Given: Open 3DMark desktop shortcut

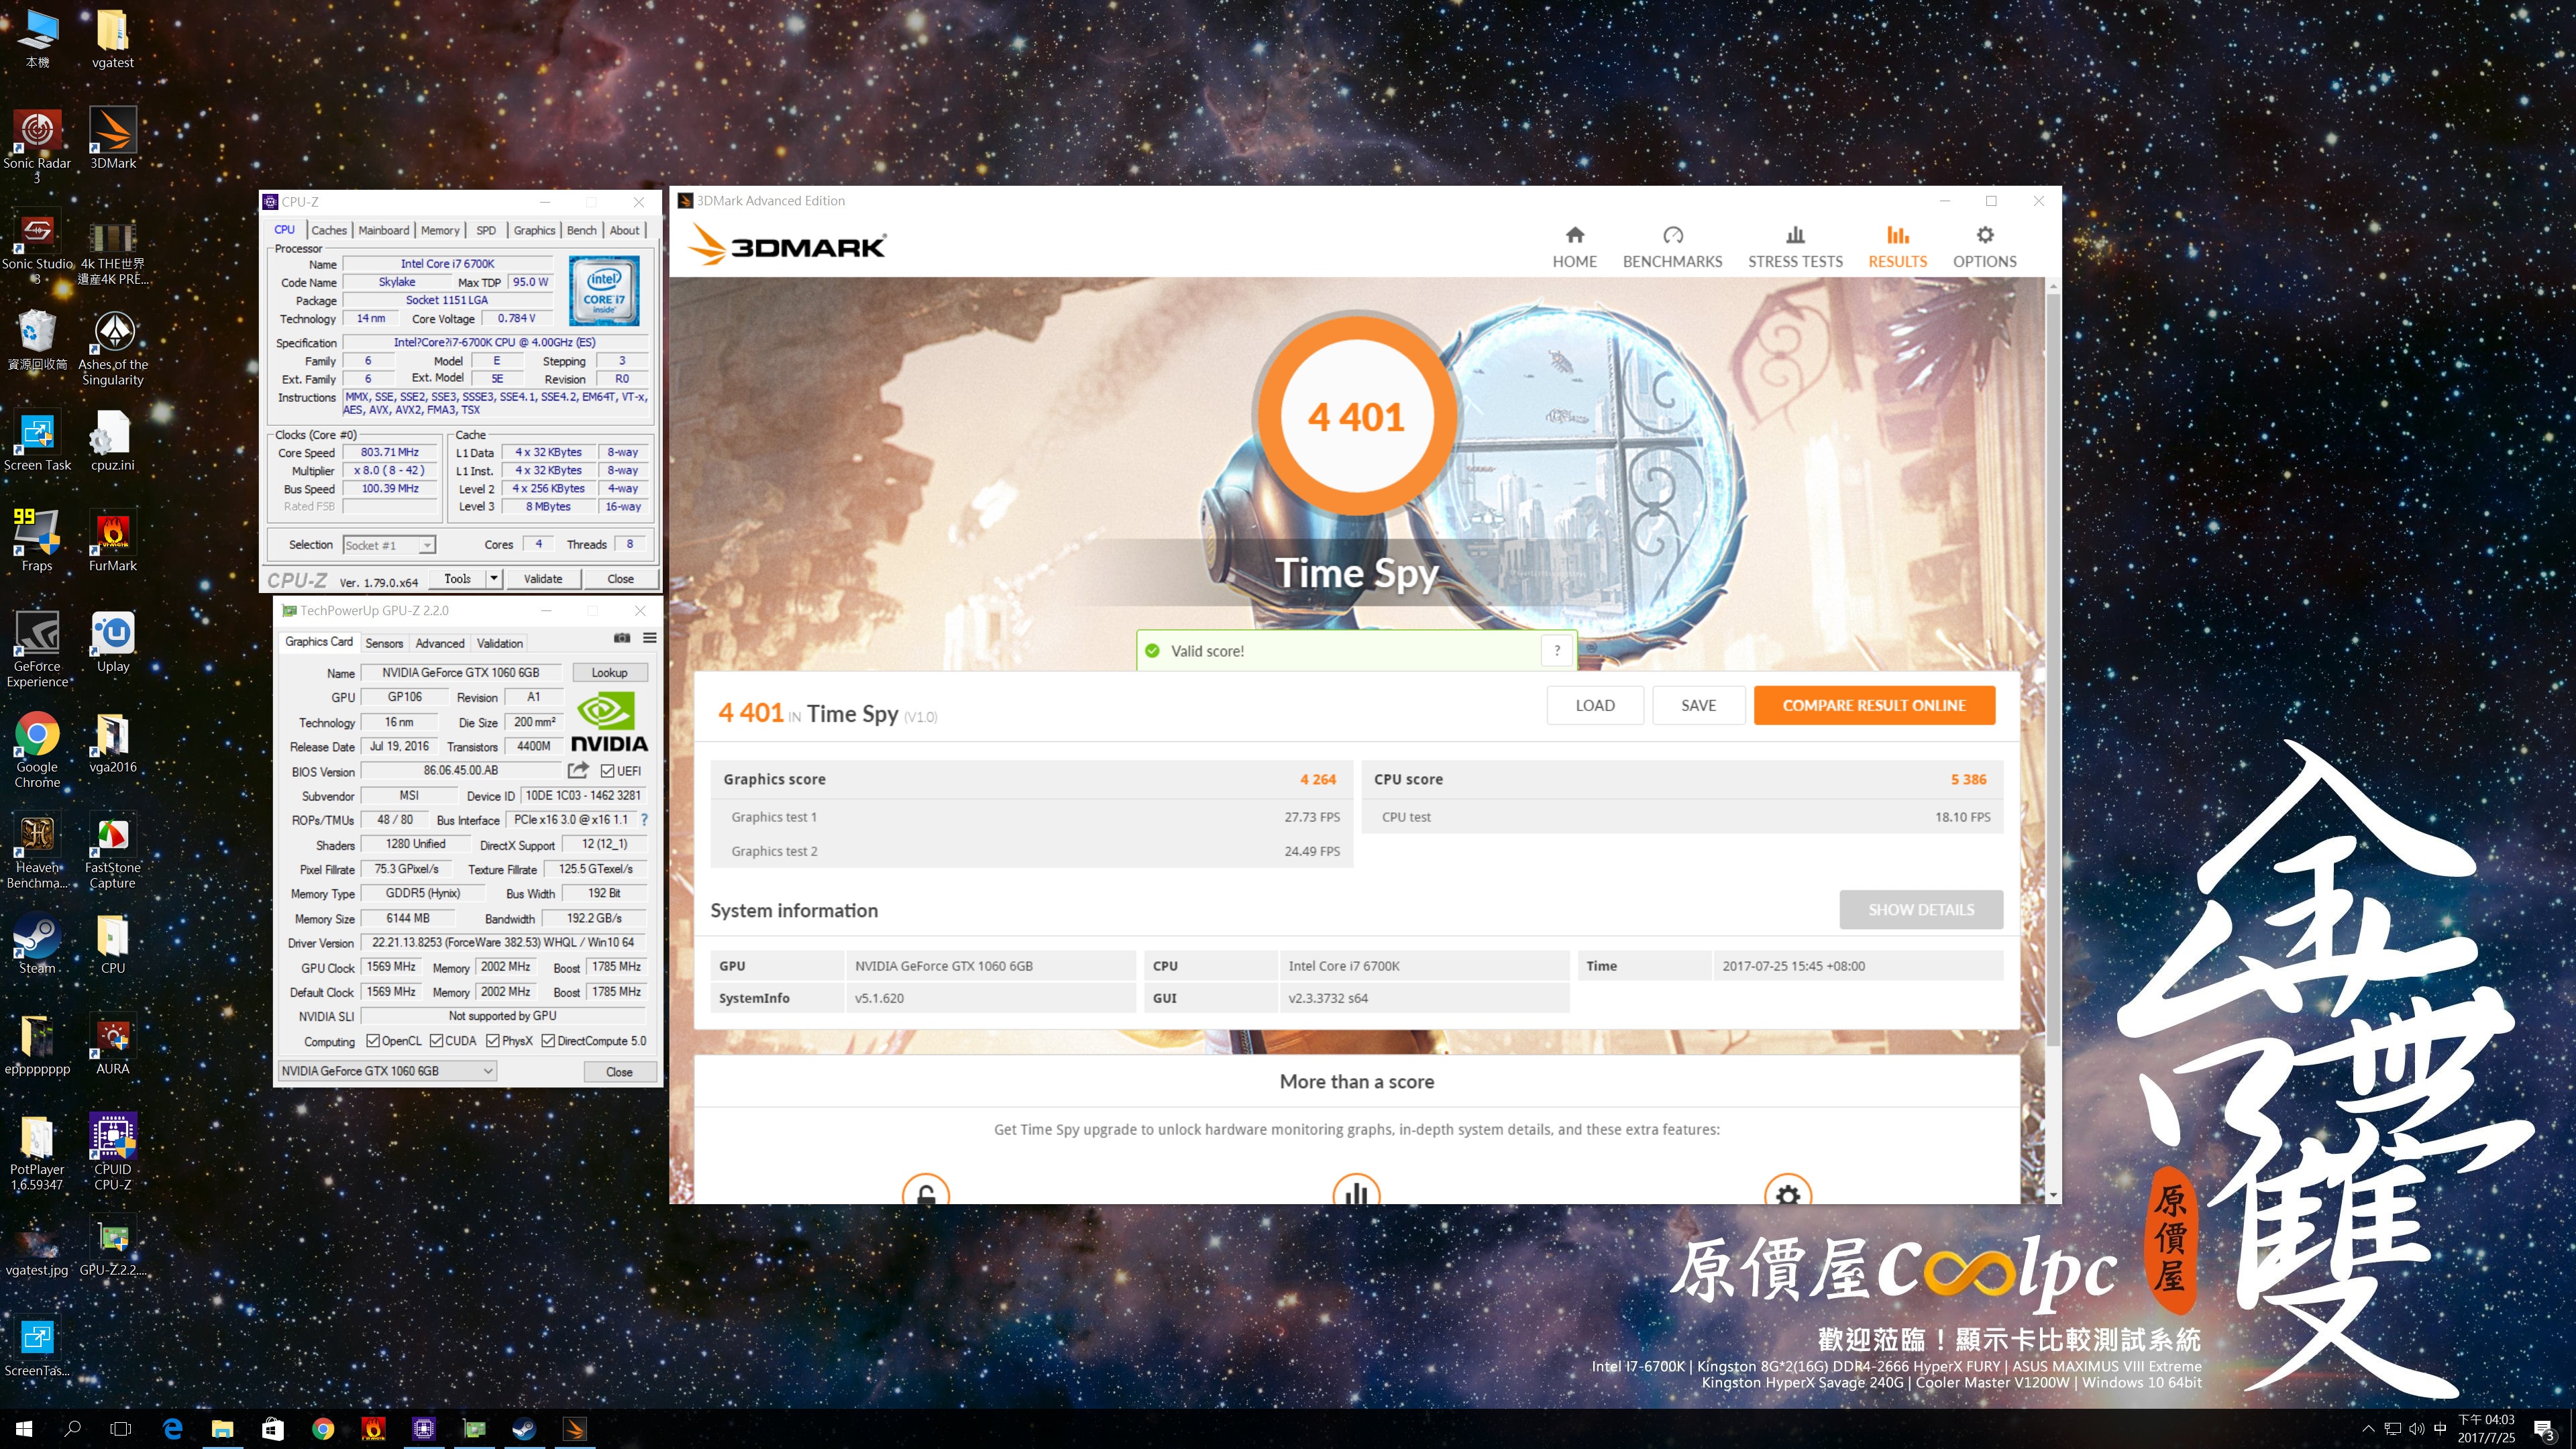Looking at the screenshot, I should (x=113, y=139).
